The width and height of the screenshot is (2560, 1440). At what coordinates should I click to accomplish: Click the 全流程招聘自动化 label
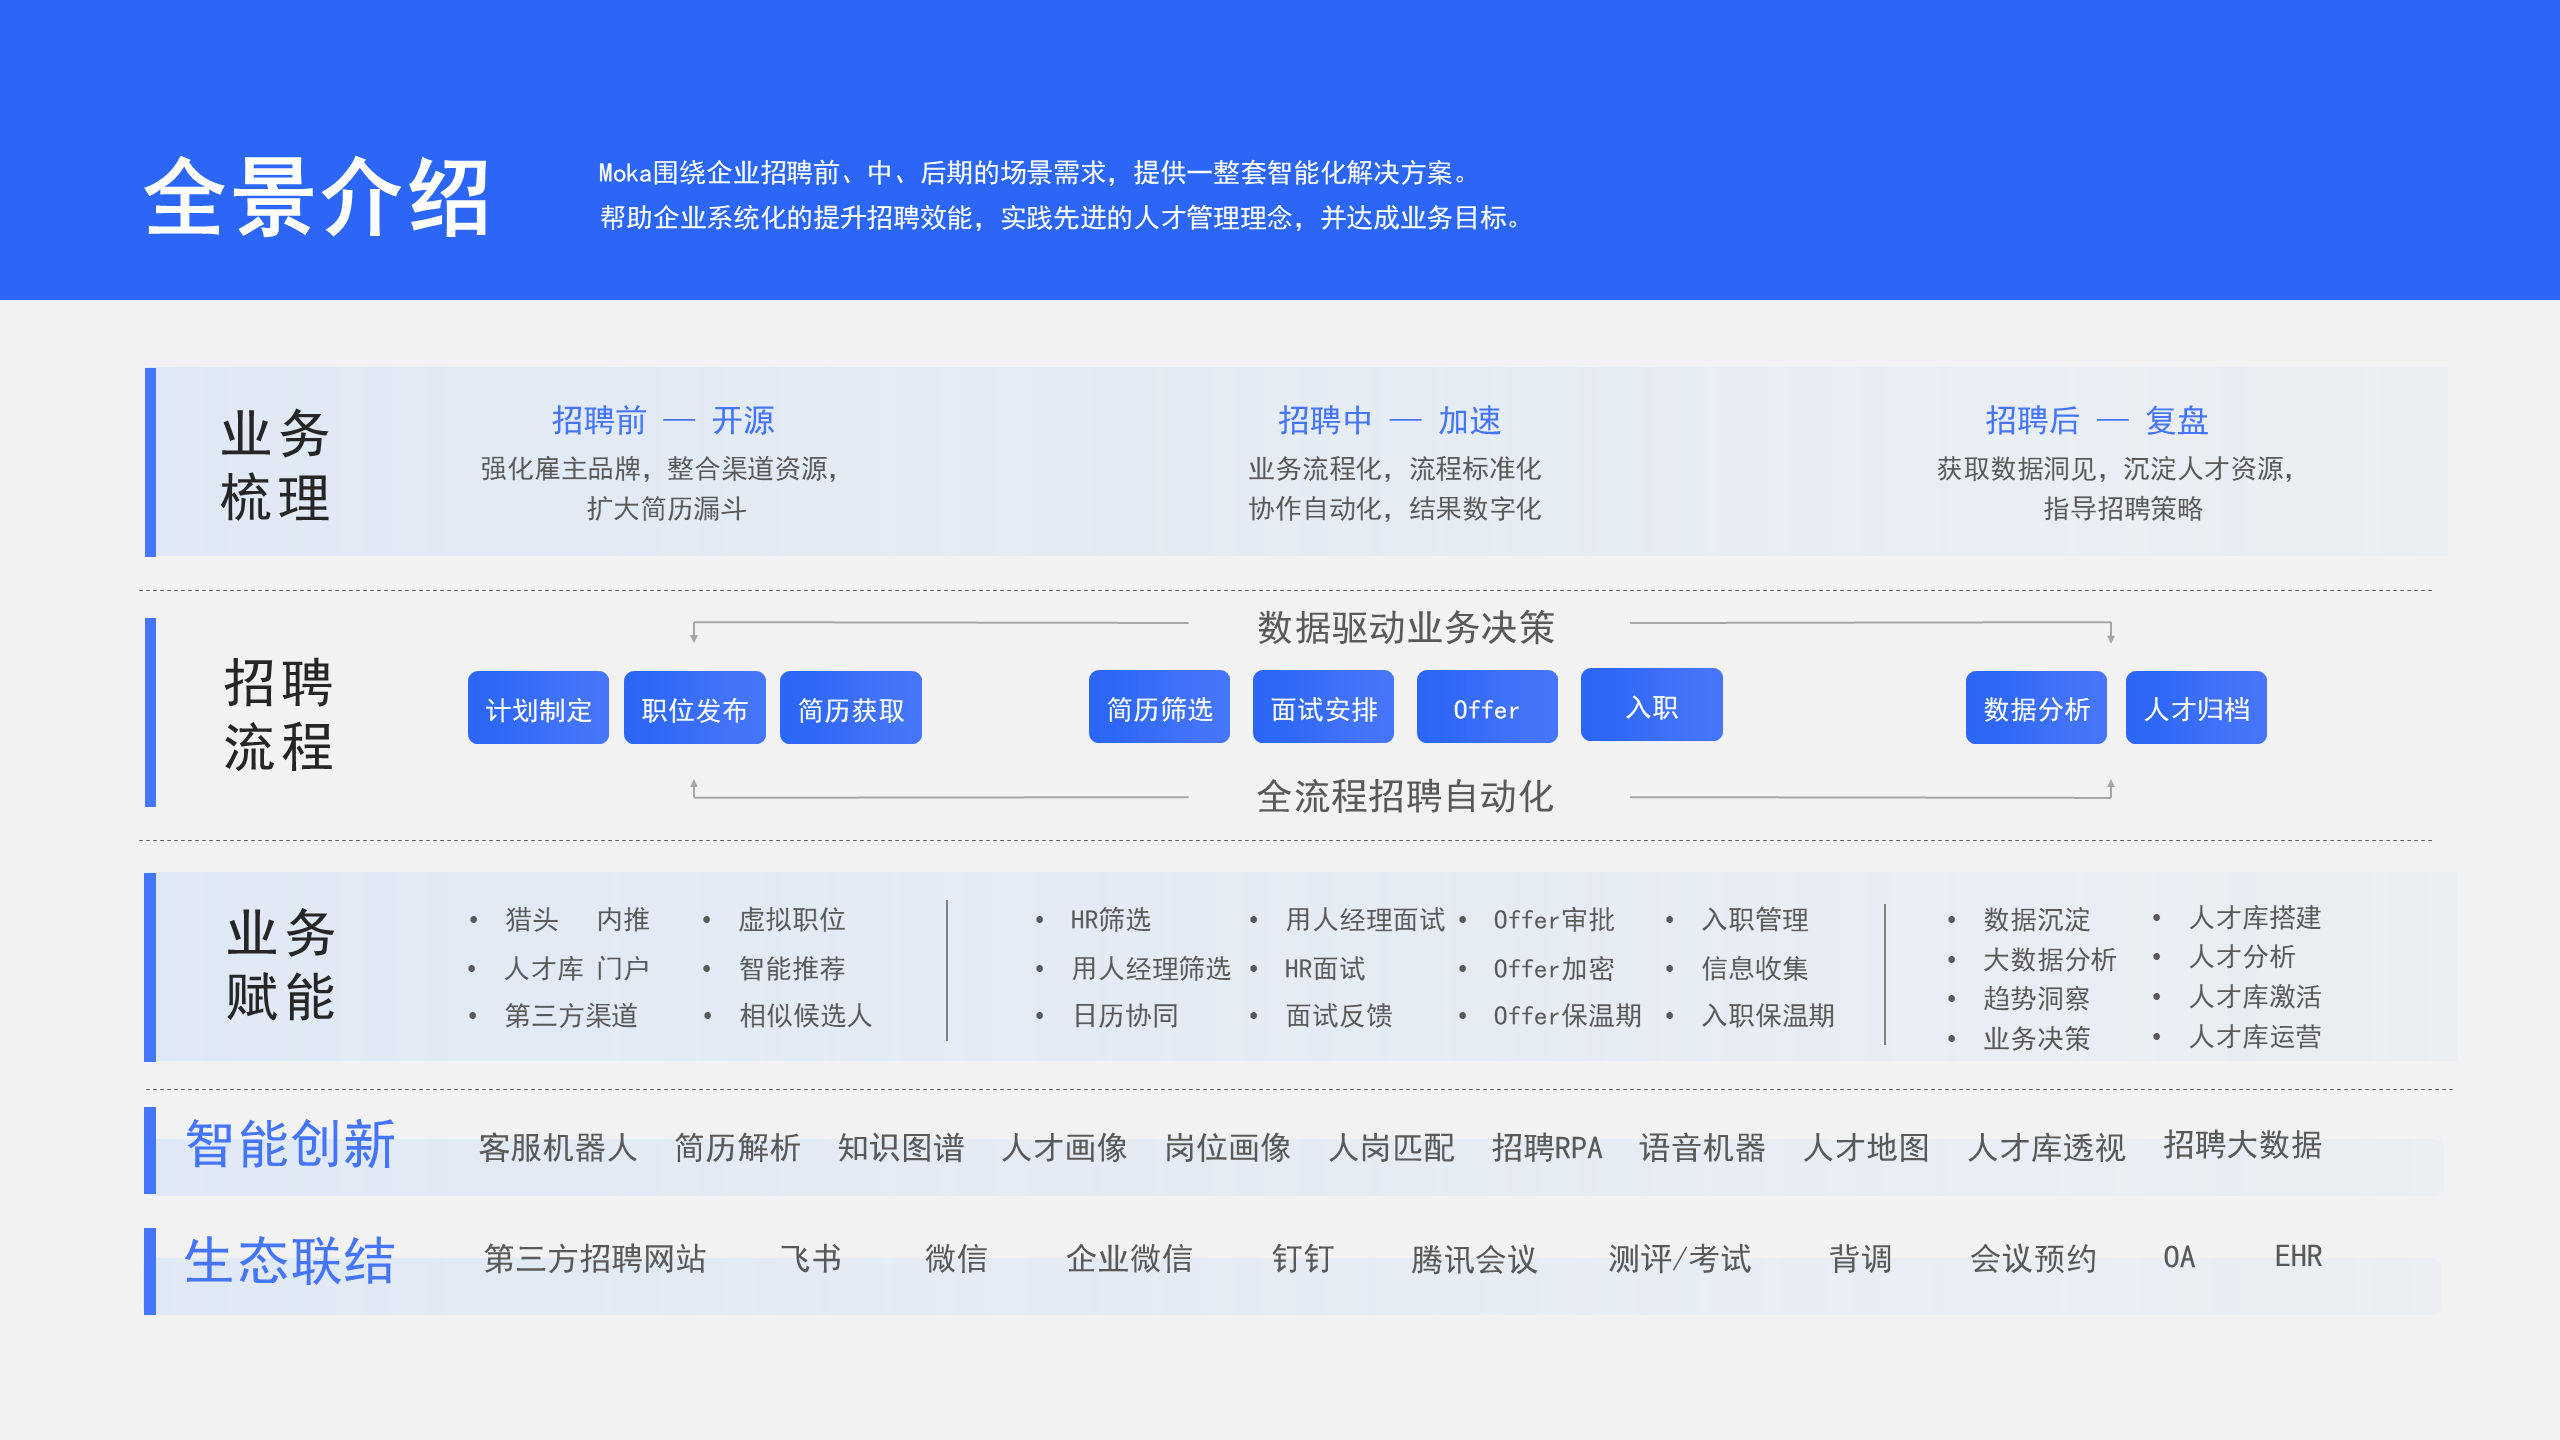tap(1405, 796)
